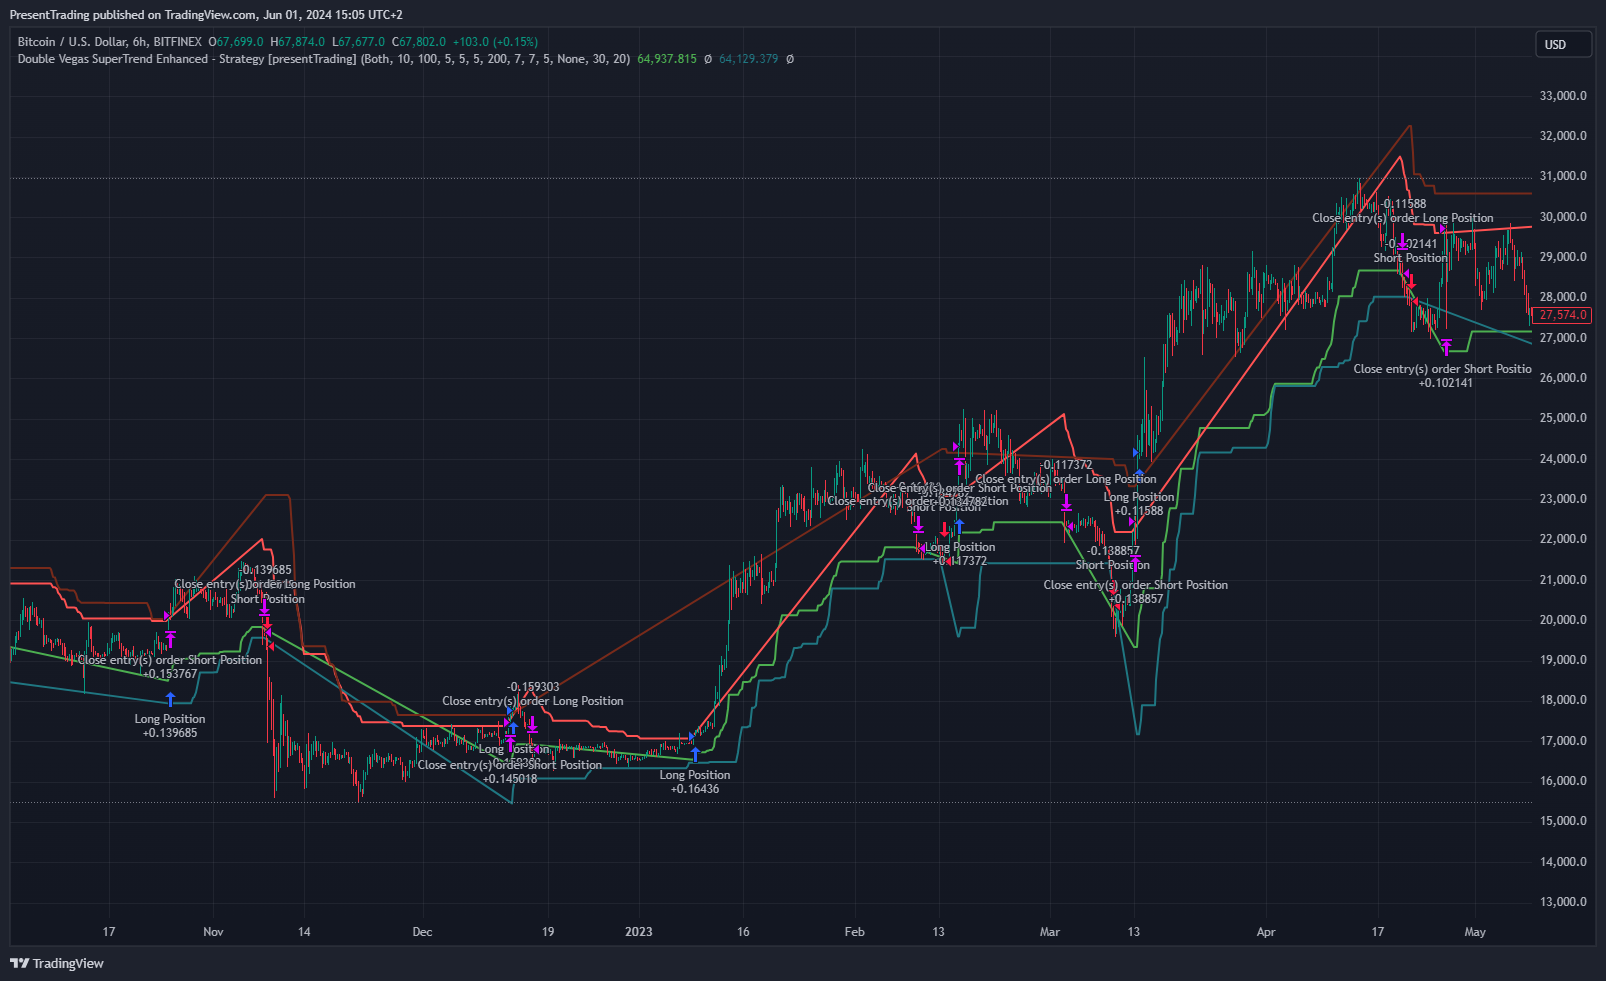Click the change value +103.0 (+0.15%)
The image size is (1606, 981).
click(495, 42)
